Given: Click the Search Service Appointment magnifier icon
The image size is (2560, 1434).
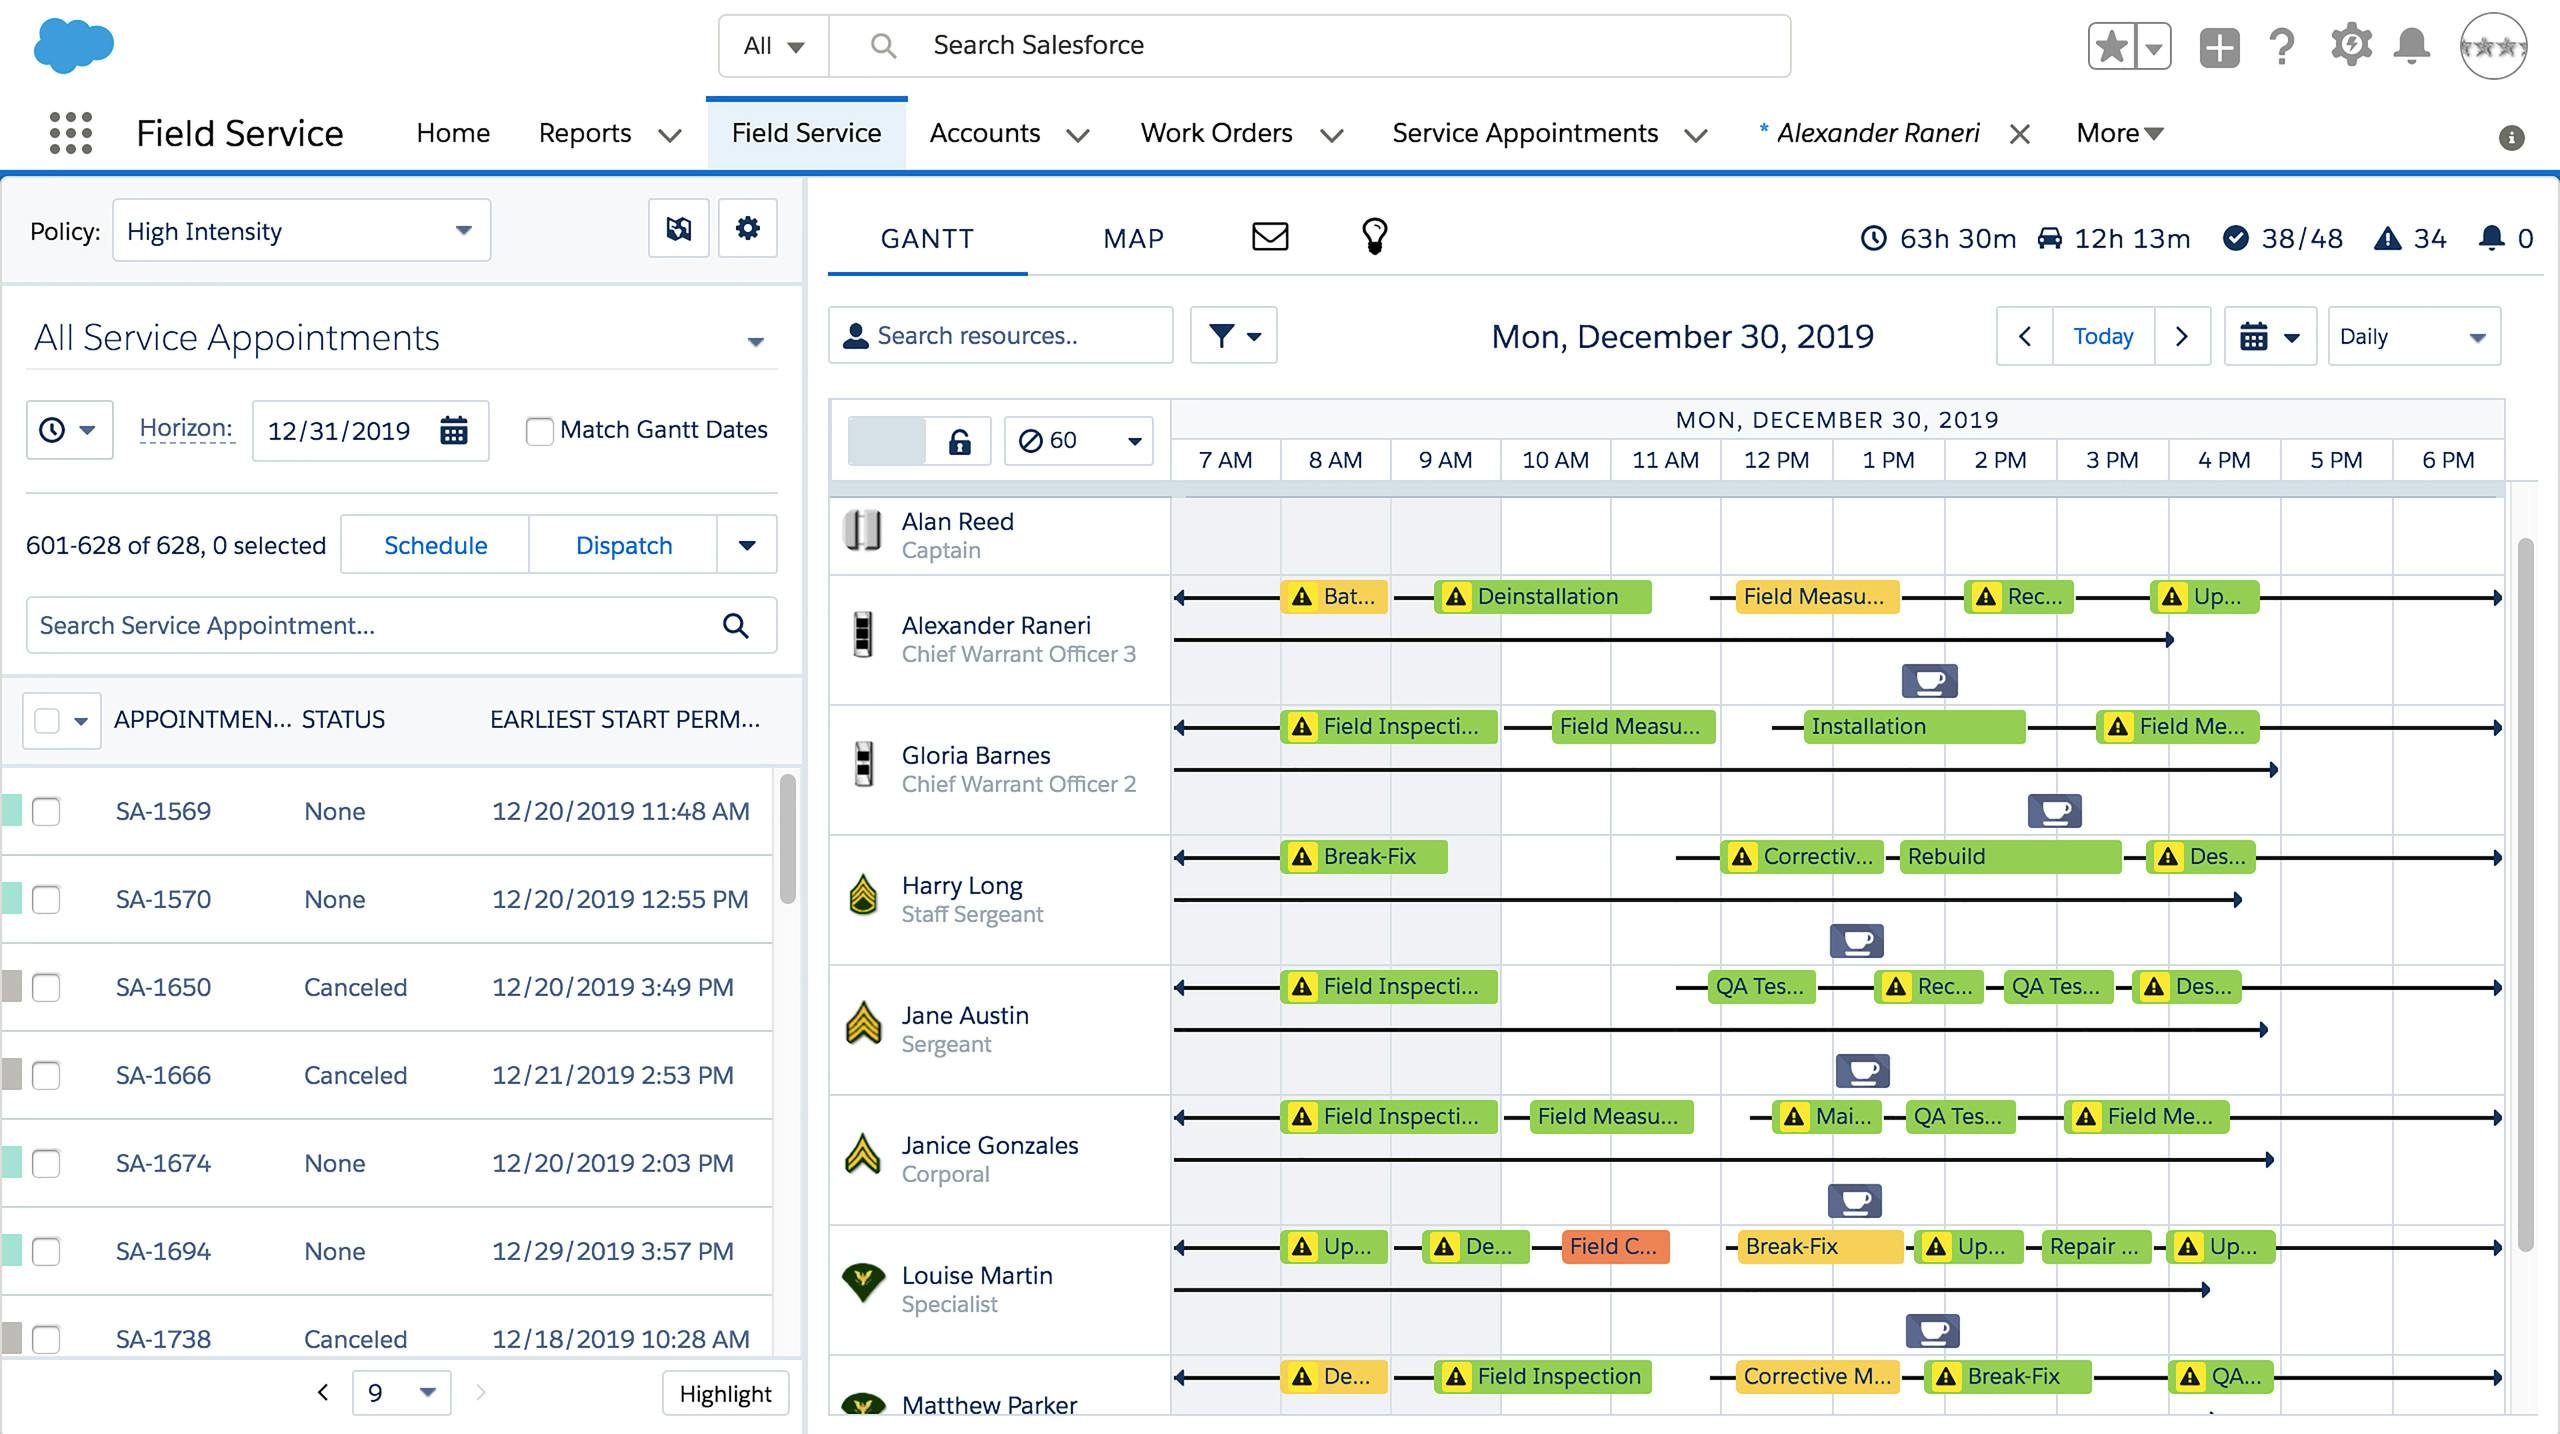Looking at the screenshot, I should tap(736, 626).
